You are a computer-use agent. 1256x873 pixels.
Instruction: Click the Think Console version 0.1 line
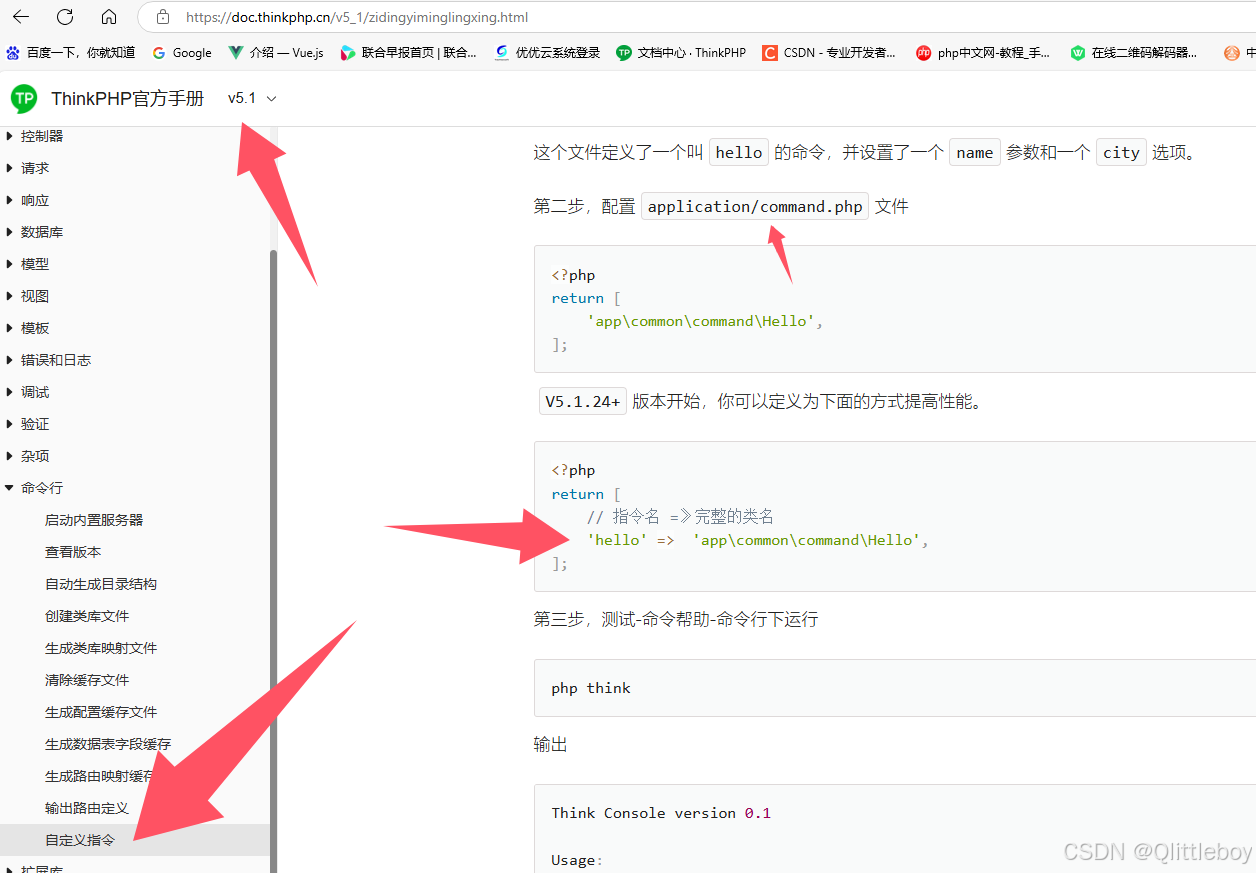pyautogui.click(x=661, y=813)
